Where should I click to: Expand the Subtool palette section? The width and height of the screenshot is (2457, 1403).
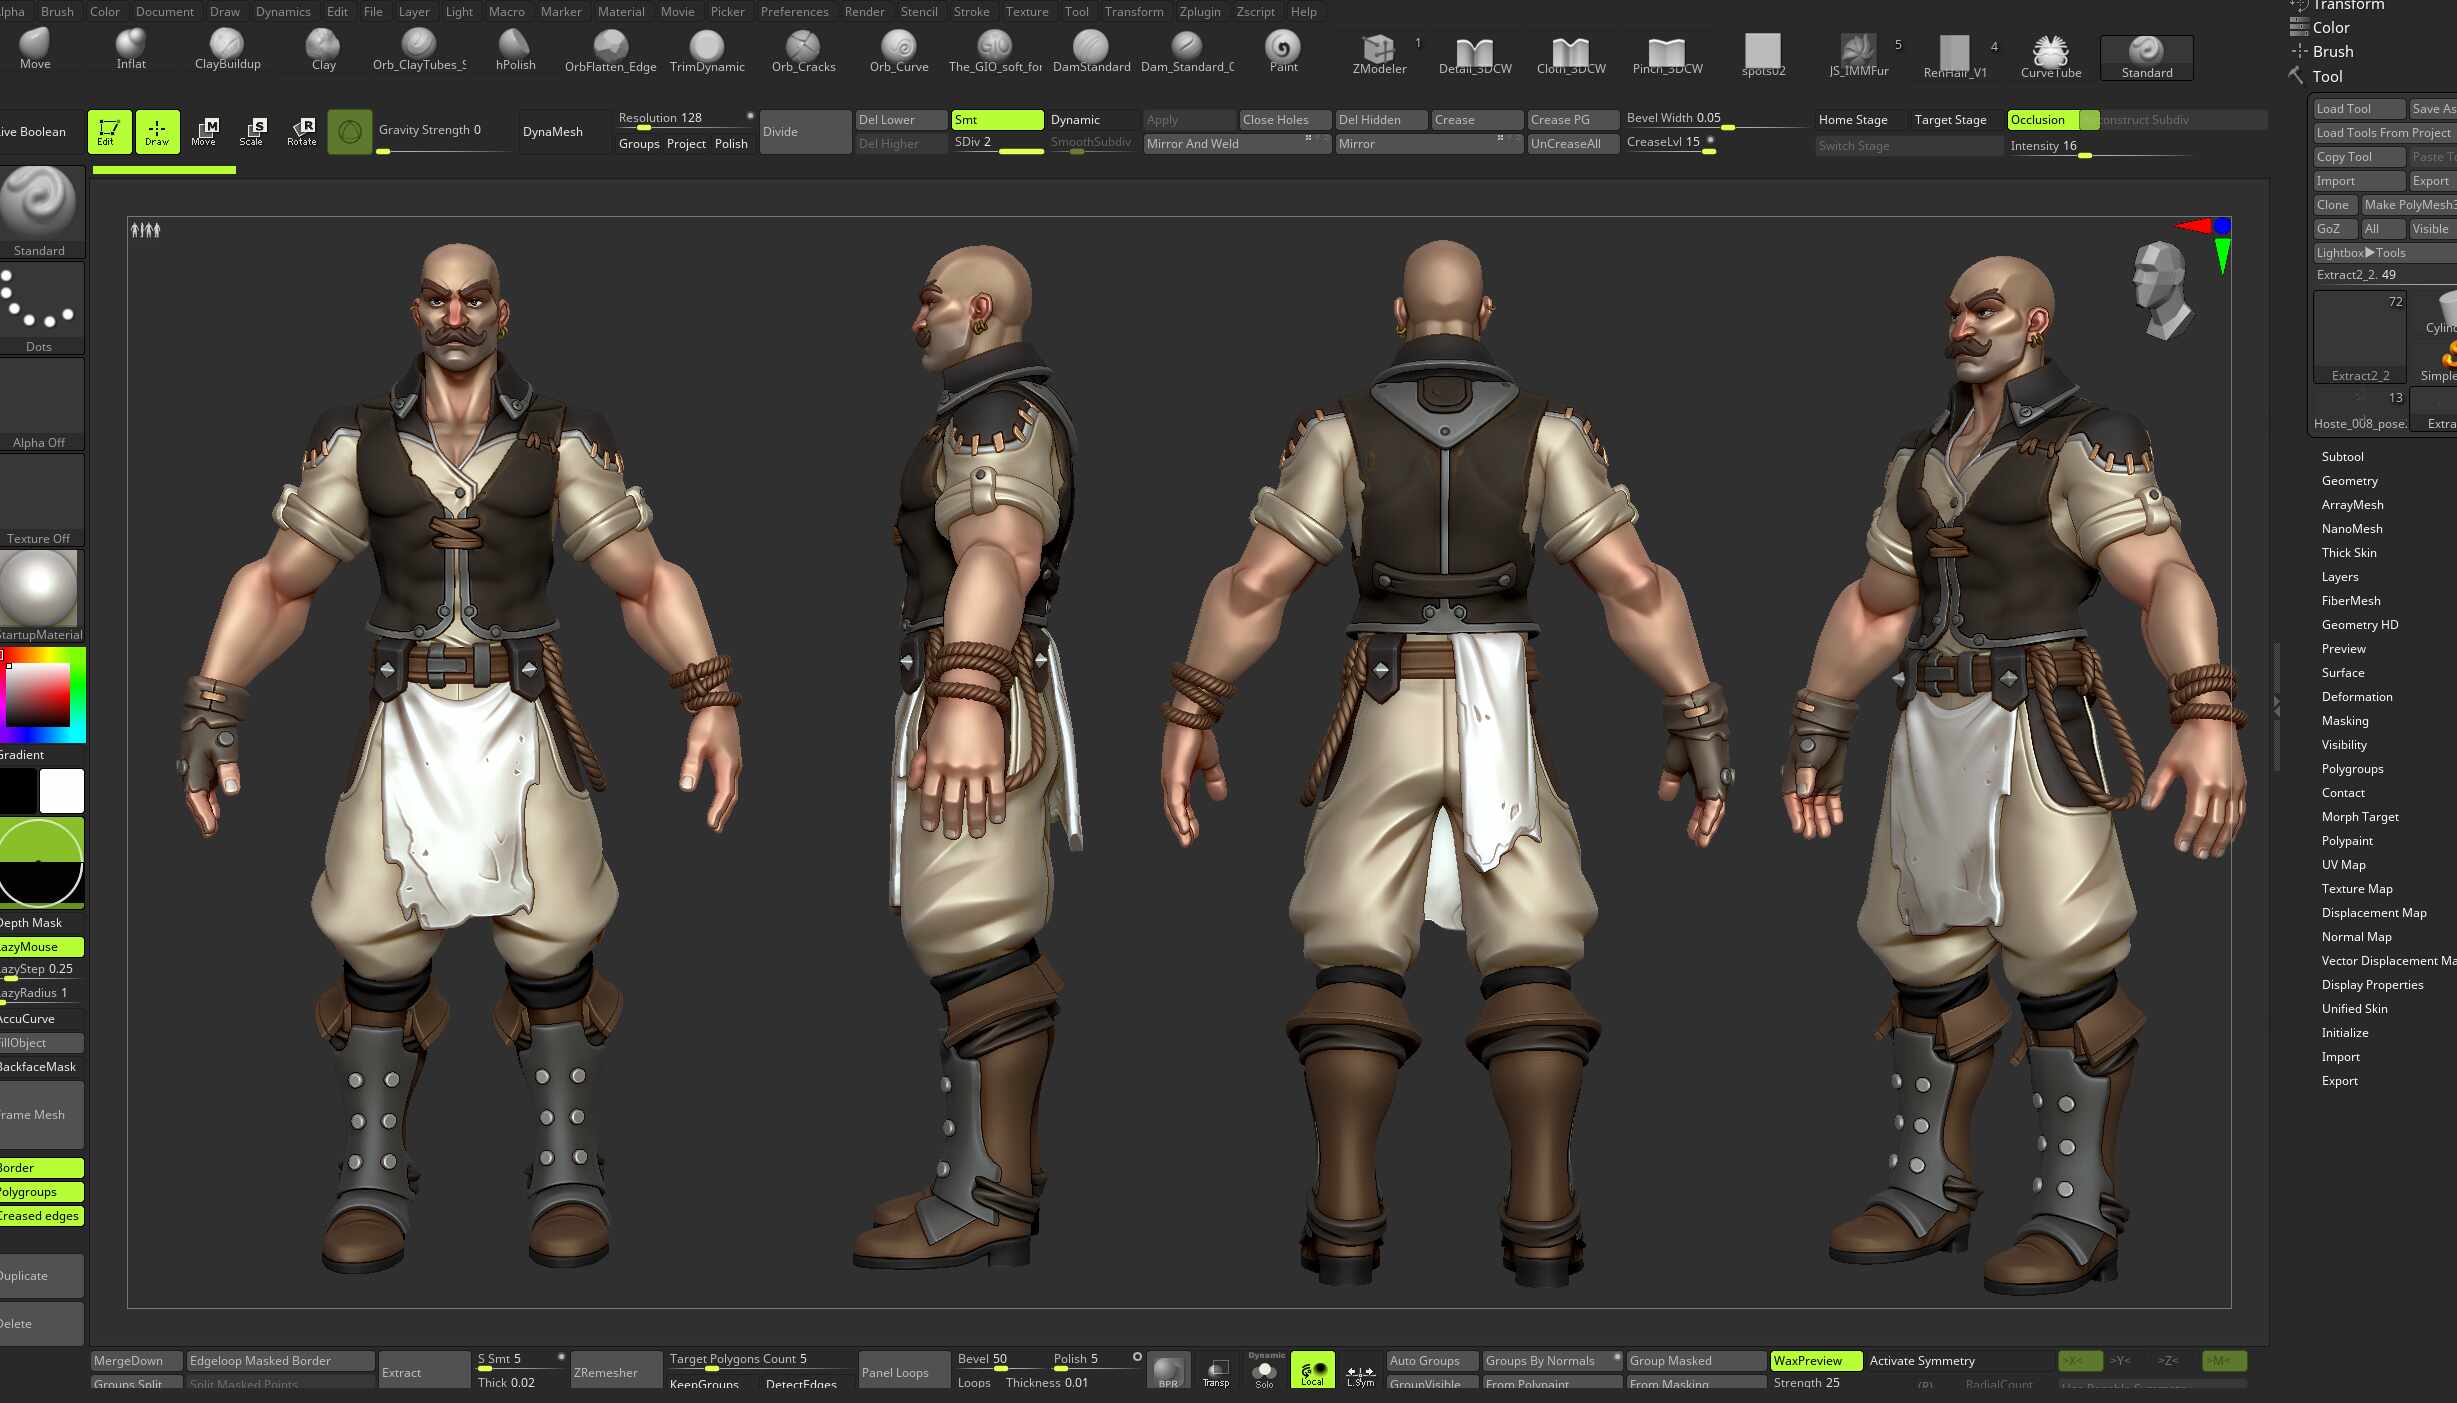[x=2342, y=457]
